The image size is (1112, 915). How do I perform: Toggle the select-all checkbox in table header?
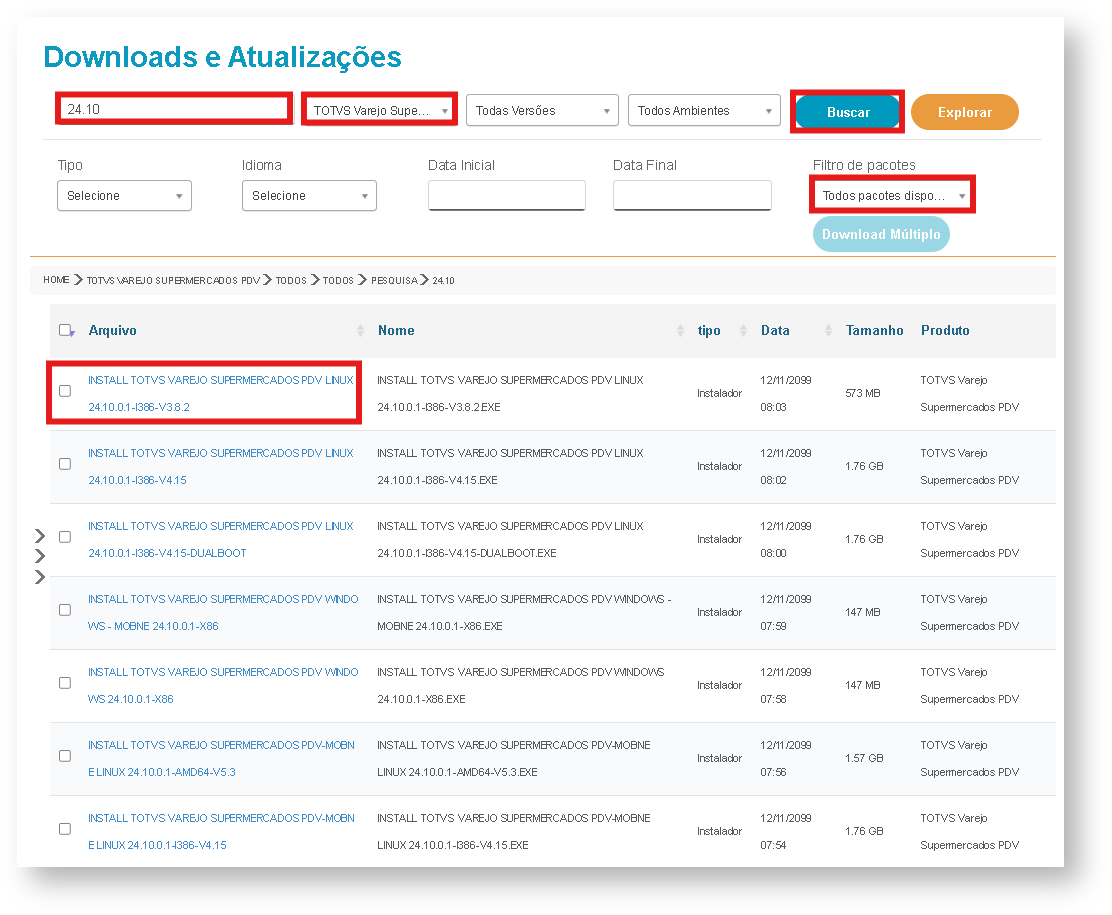65,330
